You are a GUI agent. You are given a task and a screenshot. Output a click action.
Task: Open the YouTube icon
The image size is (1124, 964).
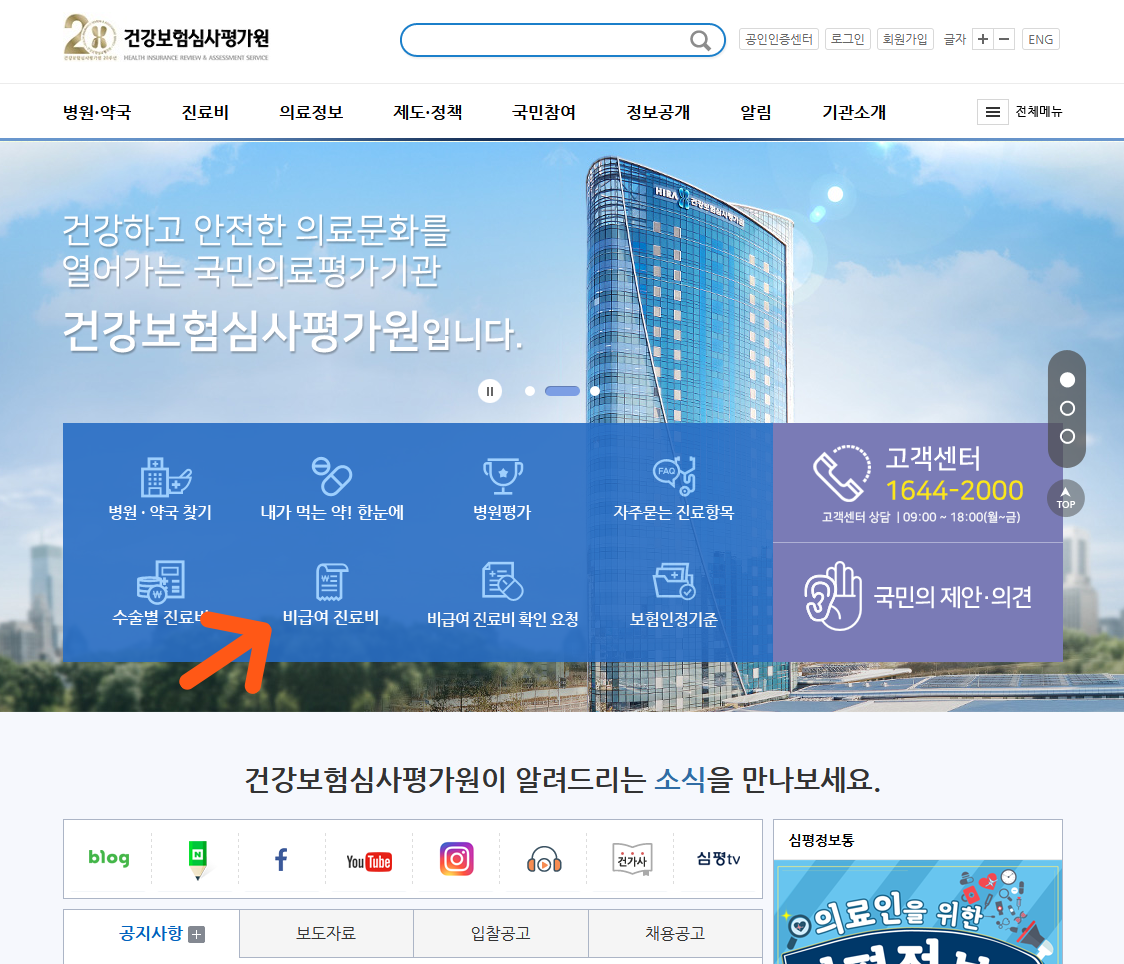click(368, 862)
